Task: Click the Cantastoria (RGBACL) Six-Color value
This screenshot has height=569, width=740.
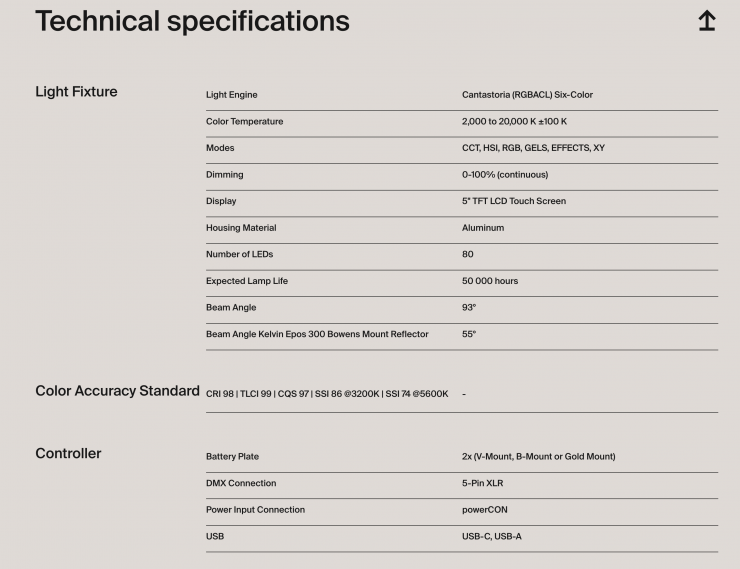Action: (x=527, y=95)
